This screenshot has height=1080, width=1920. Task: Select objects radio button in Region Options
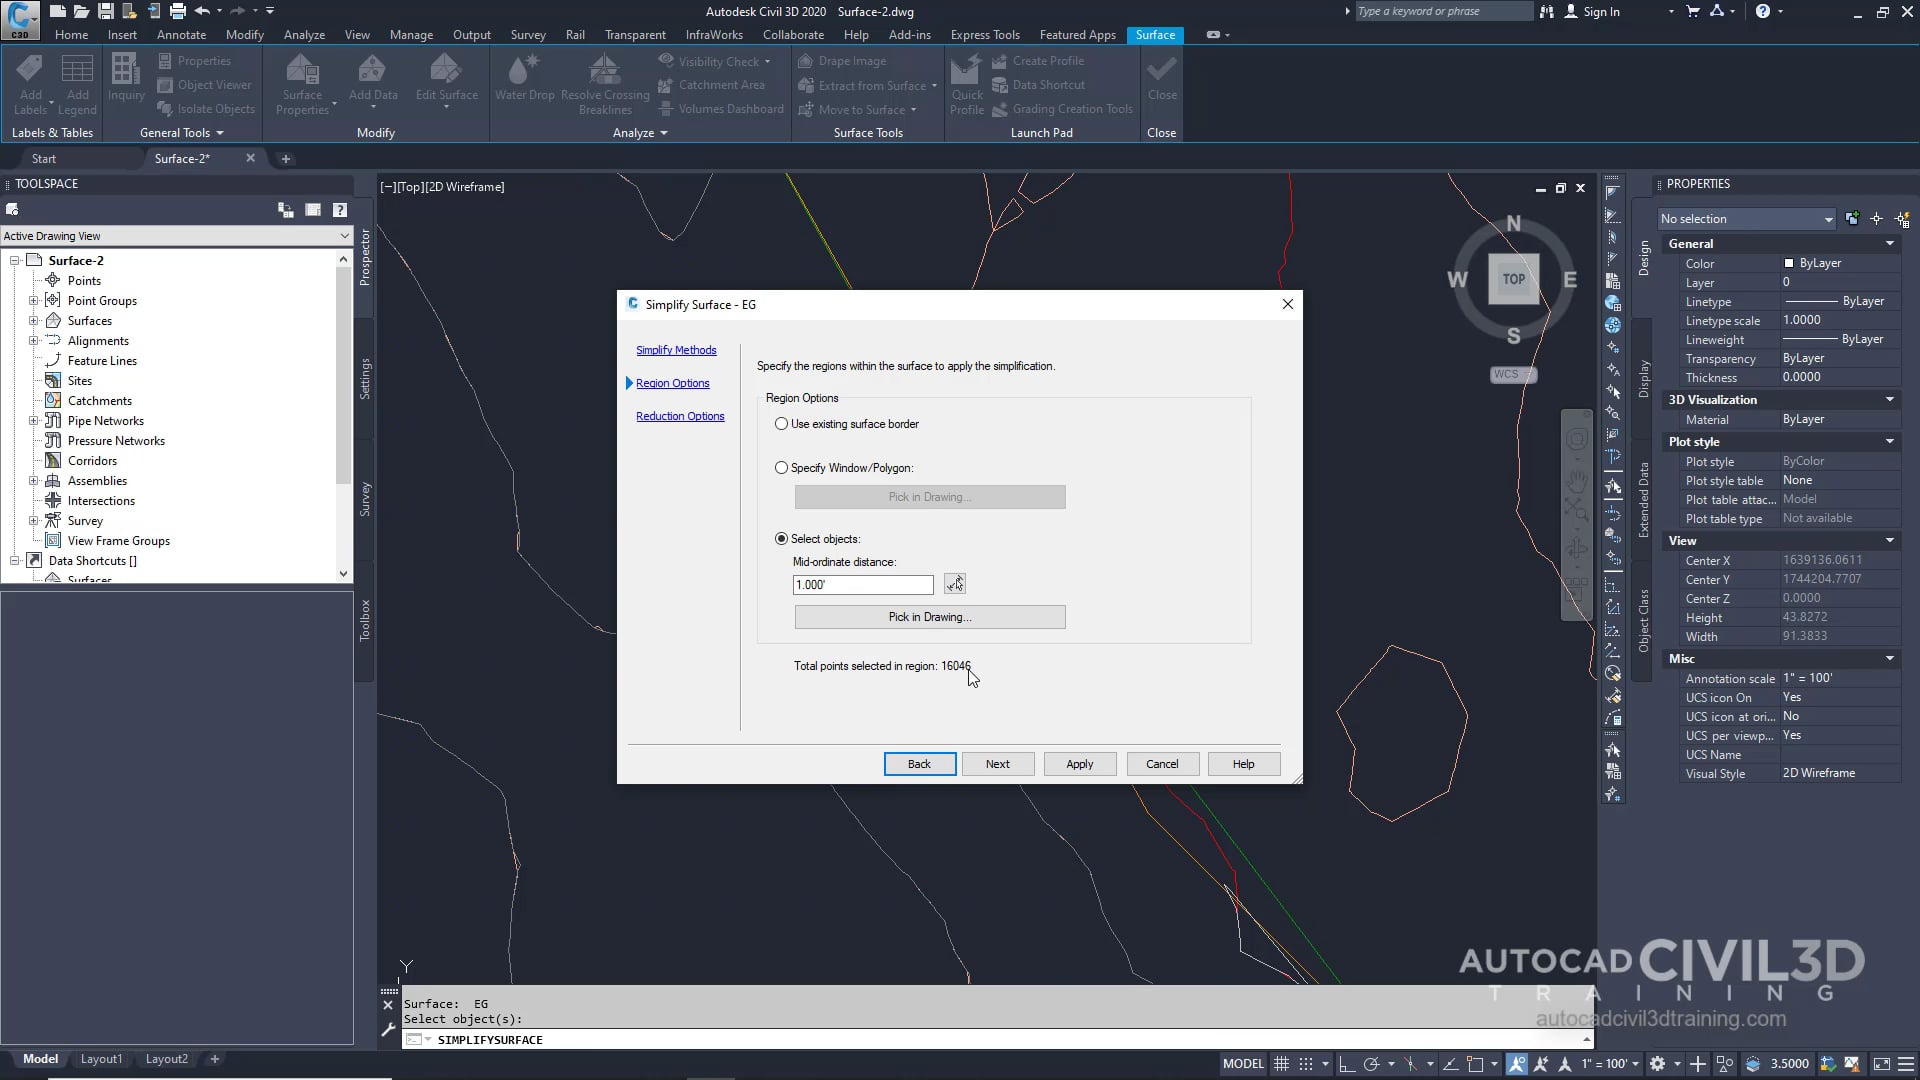coord(782,539)
